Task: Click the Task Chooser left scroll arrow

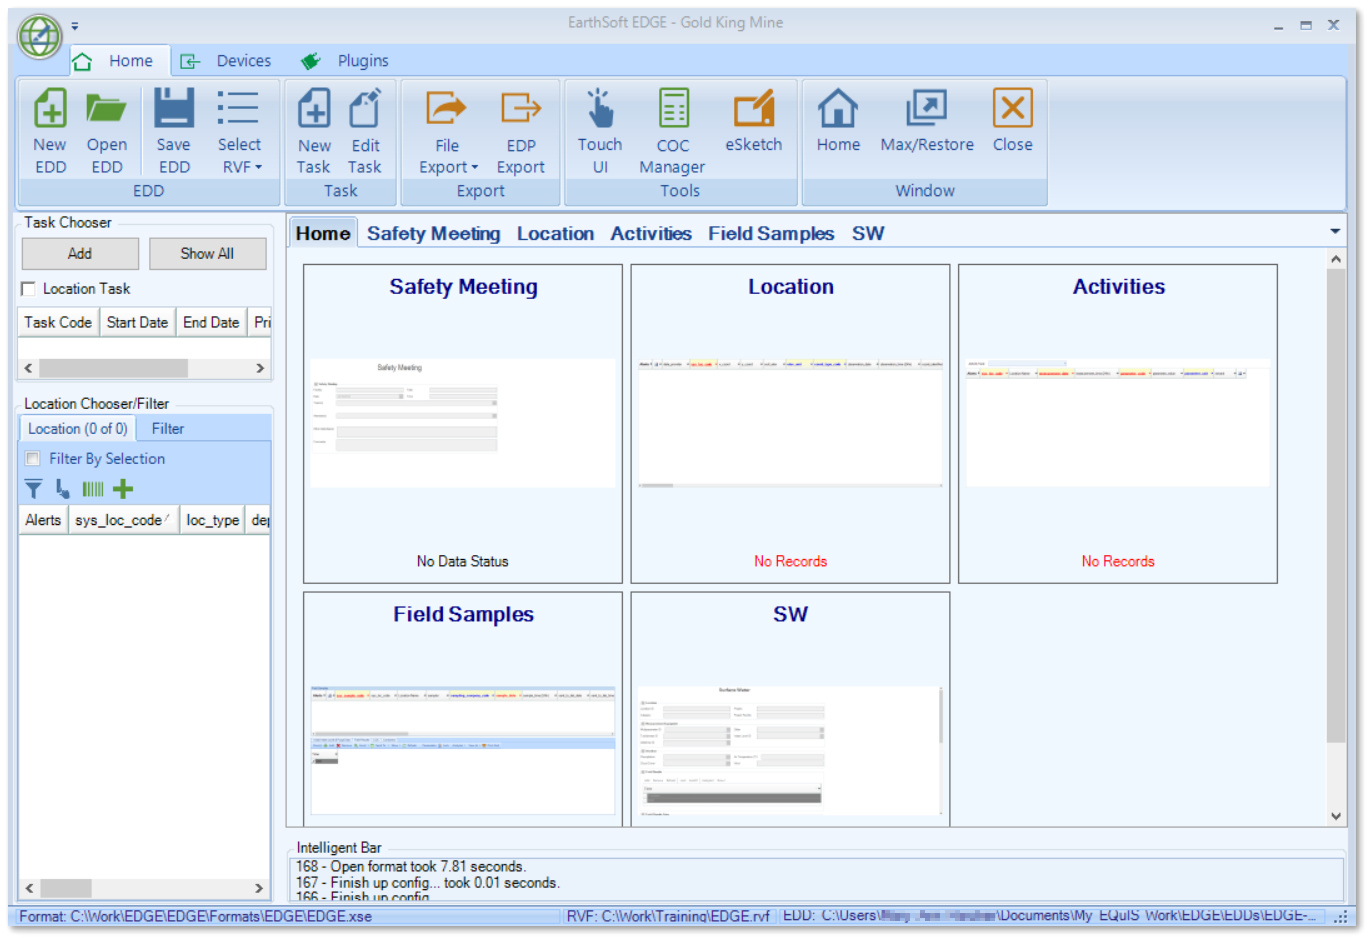Action: [28, 368]
